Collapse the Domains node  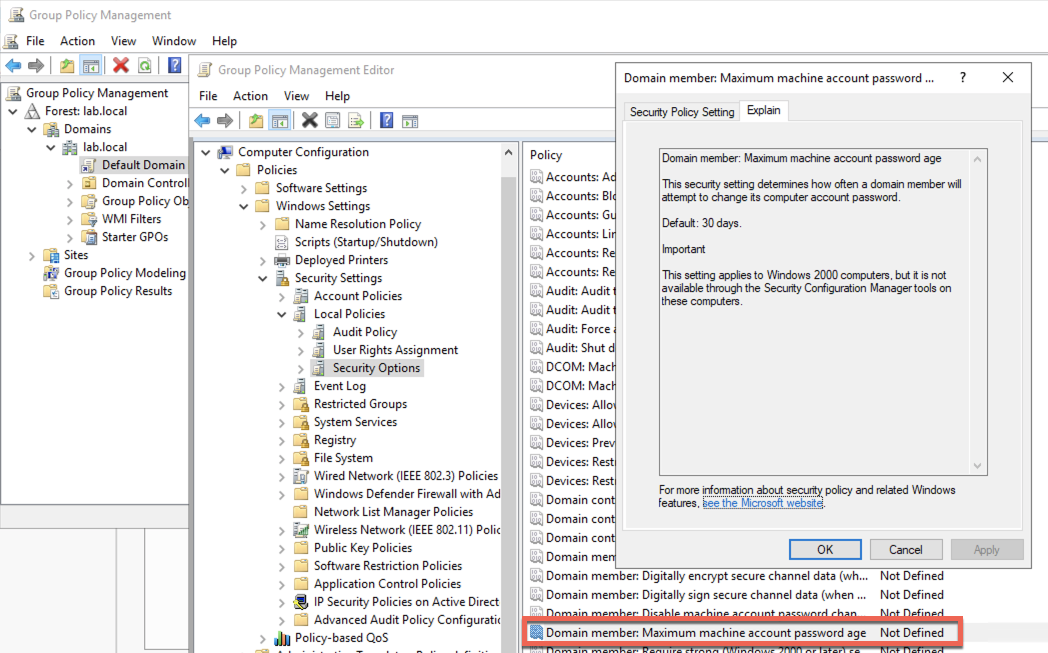point(31,129)
